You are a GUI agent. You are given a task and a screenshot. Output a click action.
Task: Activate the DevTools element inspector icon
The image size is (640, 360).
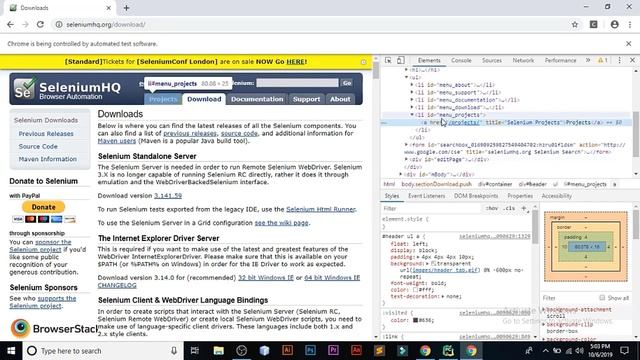point(388,60)
